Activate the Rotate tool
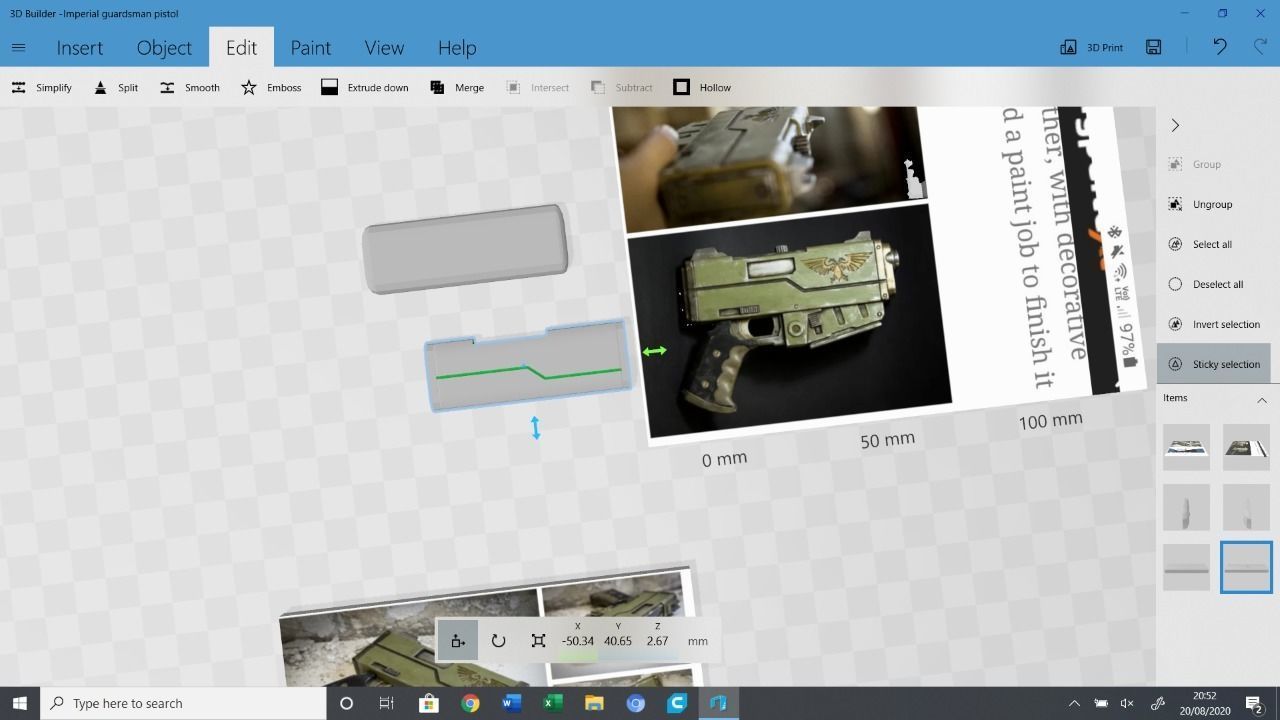1280x720 pixels. pyautogui.click(x=498, y=641)
